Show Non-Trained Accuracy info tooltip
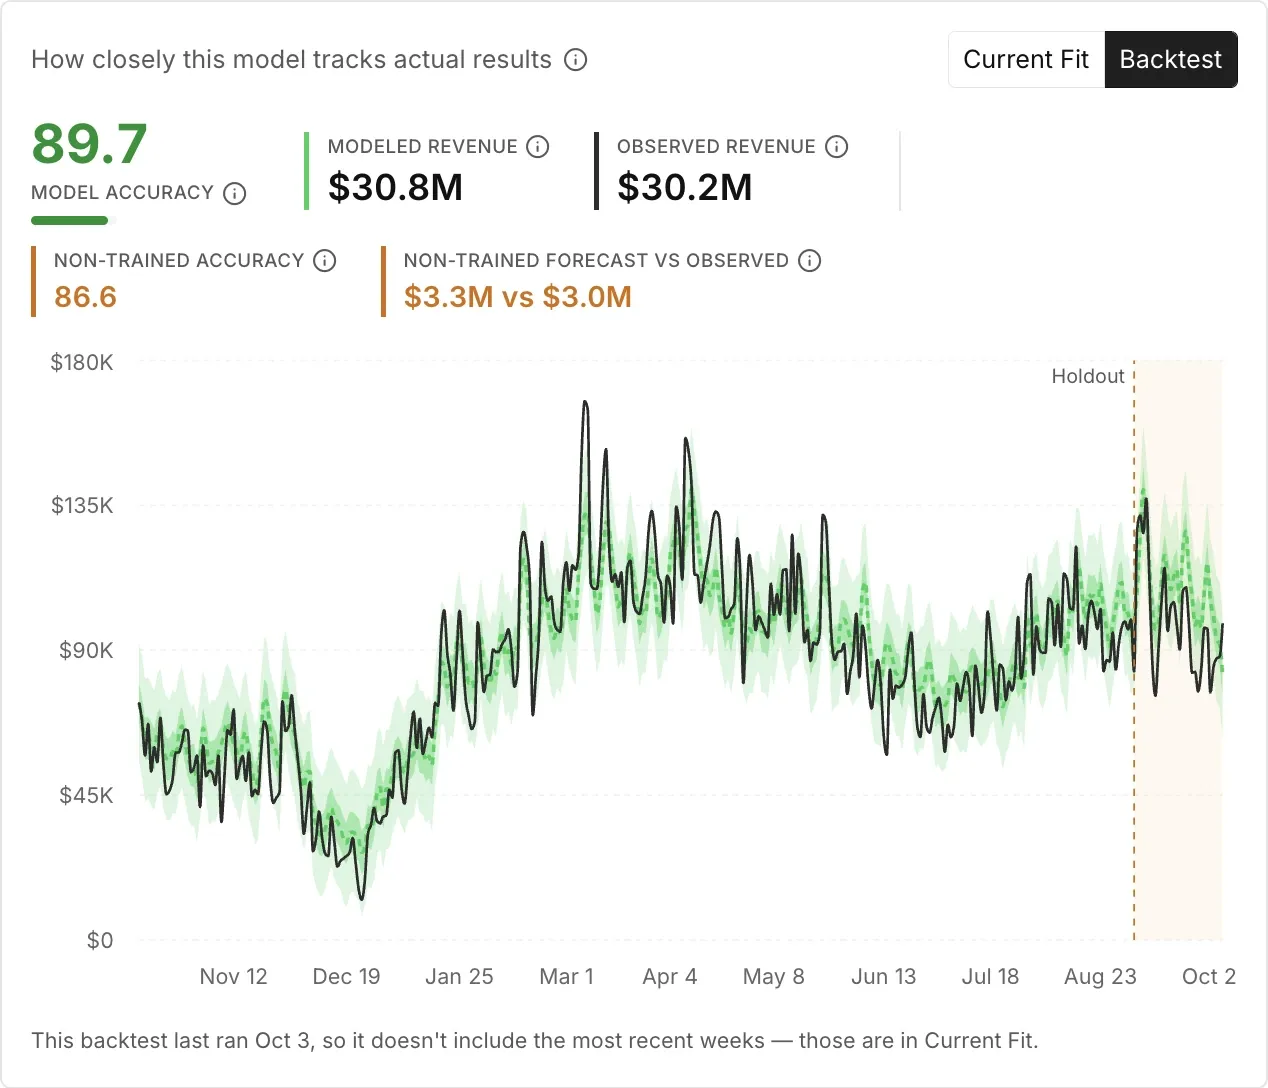Image resolution: width=1268 pixels, height=1088 pixels. point(325,261)
